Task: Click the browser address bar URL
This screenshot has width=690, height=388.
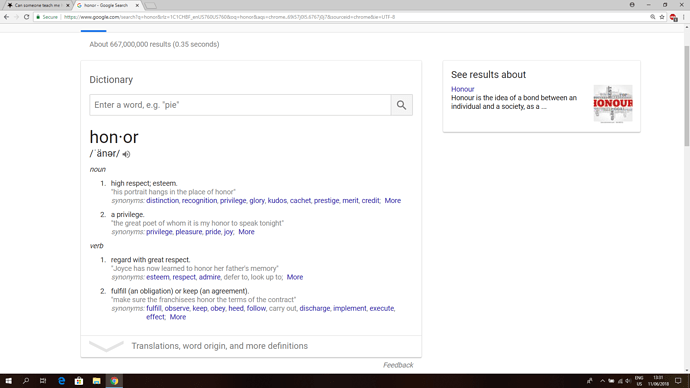Action: pyautogui.click(x=229, y=17)
